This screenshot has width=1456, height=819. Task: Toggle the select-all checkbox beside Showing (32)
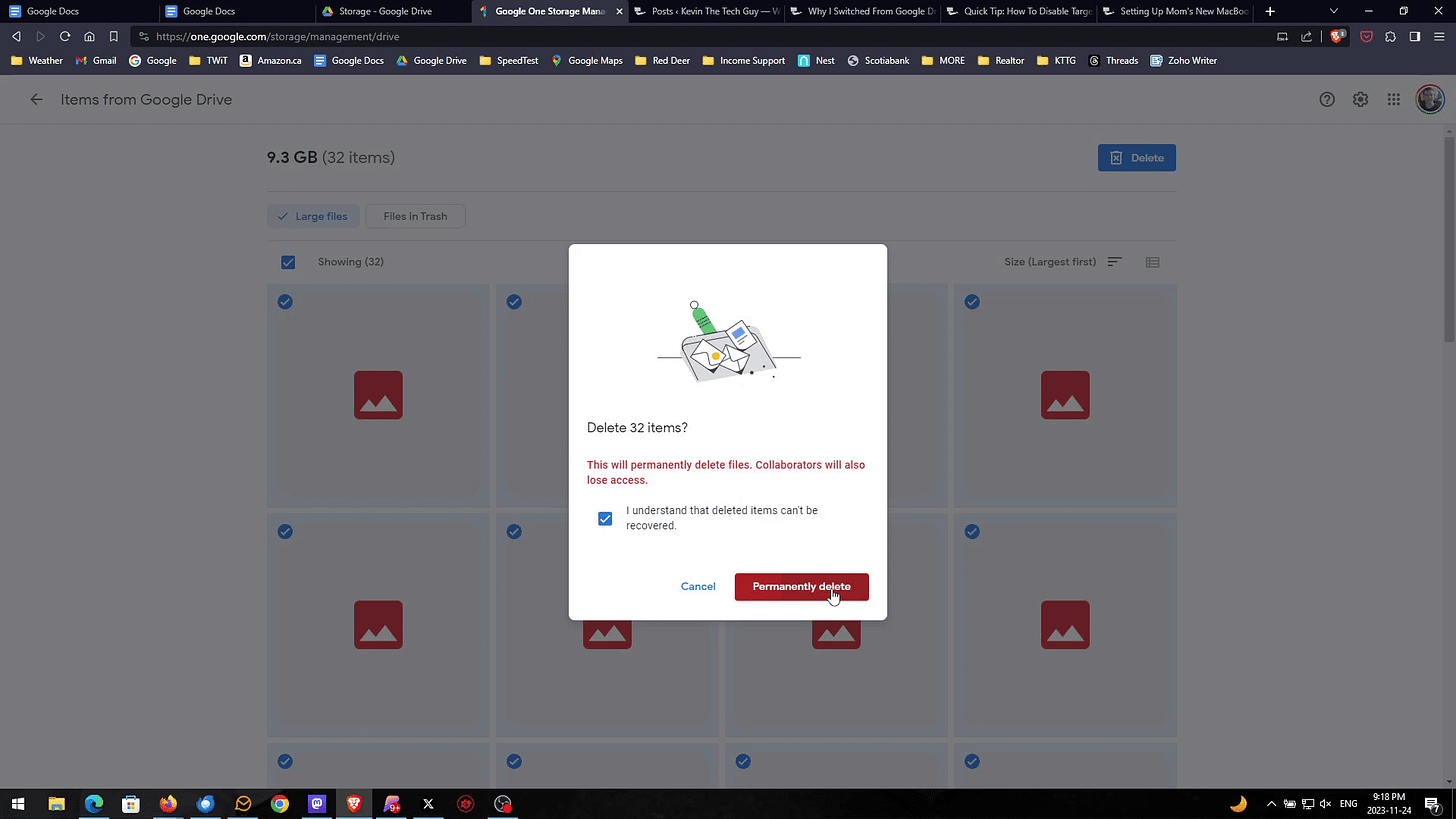coord(288,262)
